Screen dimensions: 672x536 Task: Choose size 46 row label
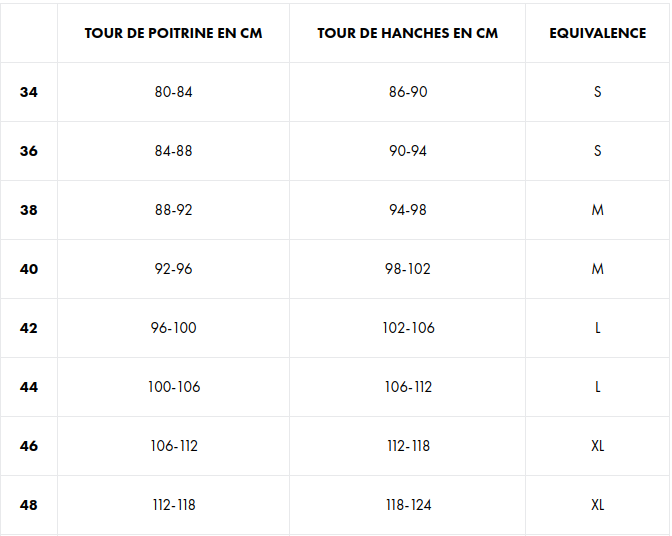[x=29, y=446]
